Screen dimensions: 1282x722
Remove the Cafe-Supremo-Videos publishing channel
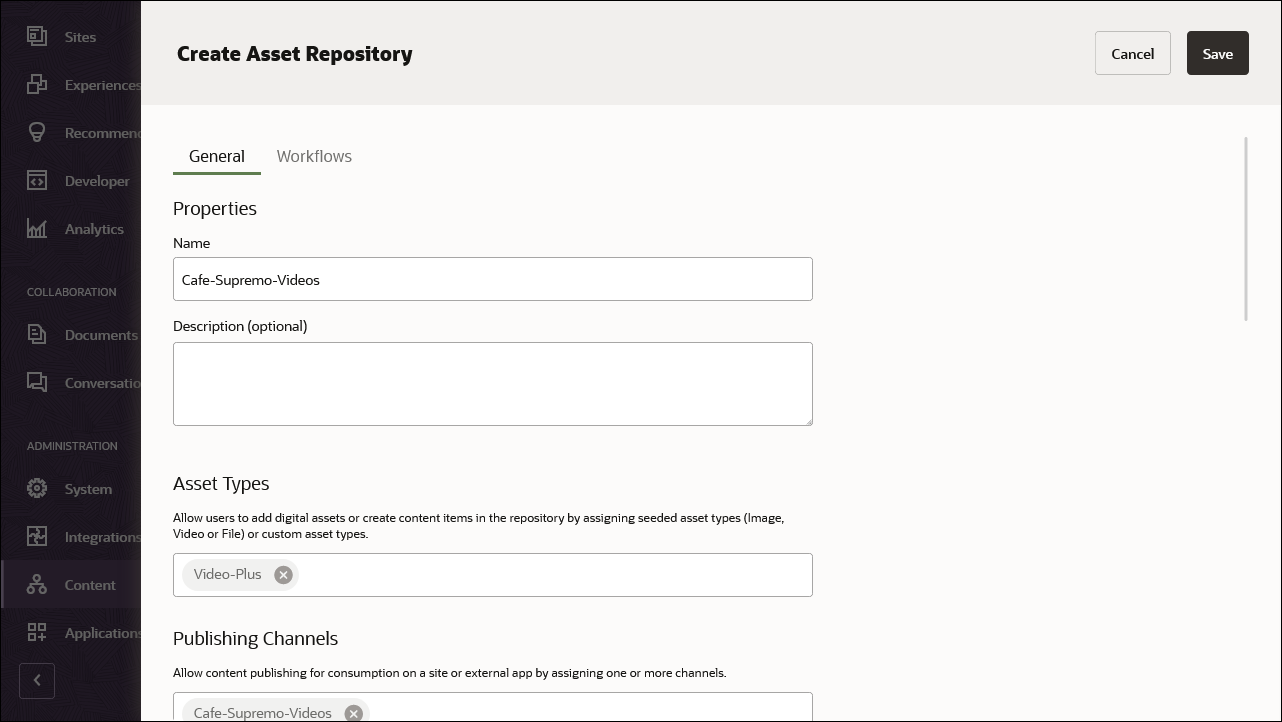coord(353,712)
